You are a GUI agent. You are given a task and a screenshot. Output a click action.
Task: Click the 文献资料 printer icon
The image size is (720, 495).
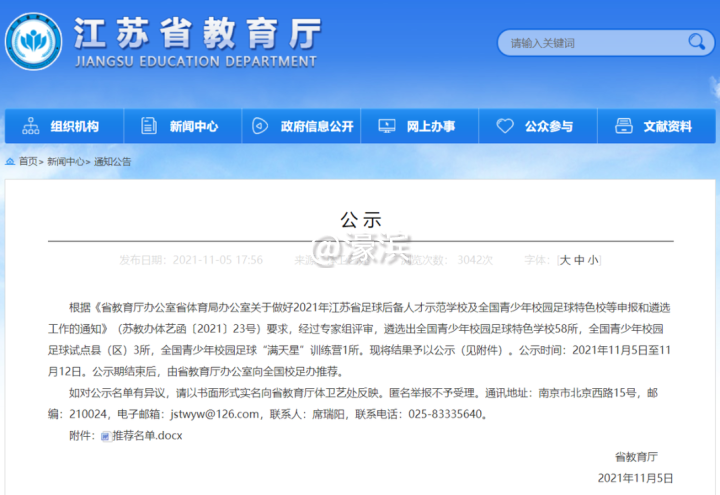[x=624, y=126]
